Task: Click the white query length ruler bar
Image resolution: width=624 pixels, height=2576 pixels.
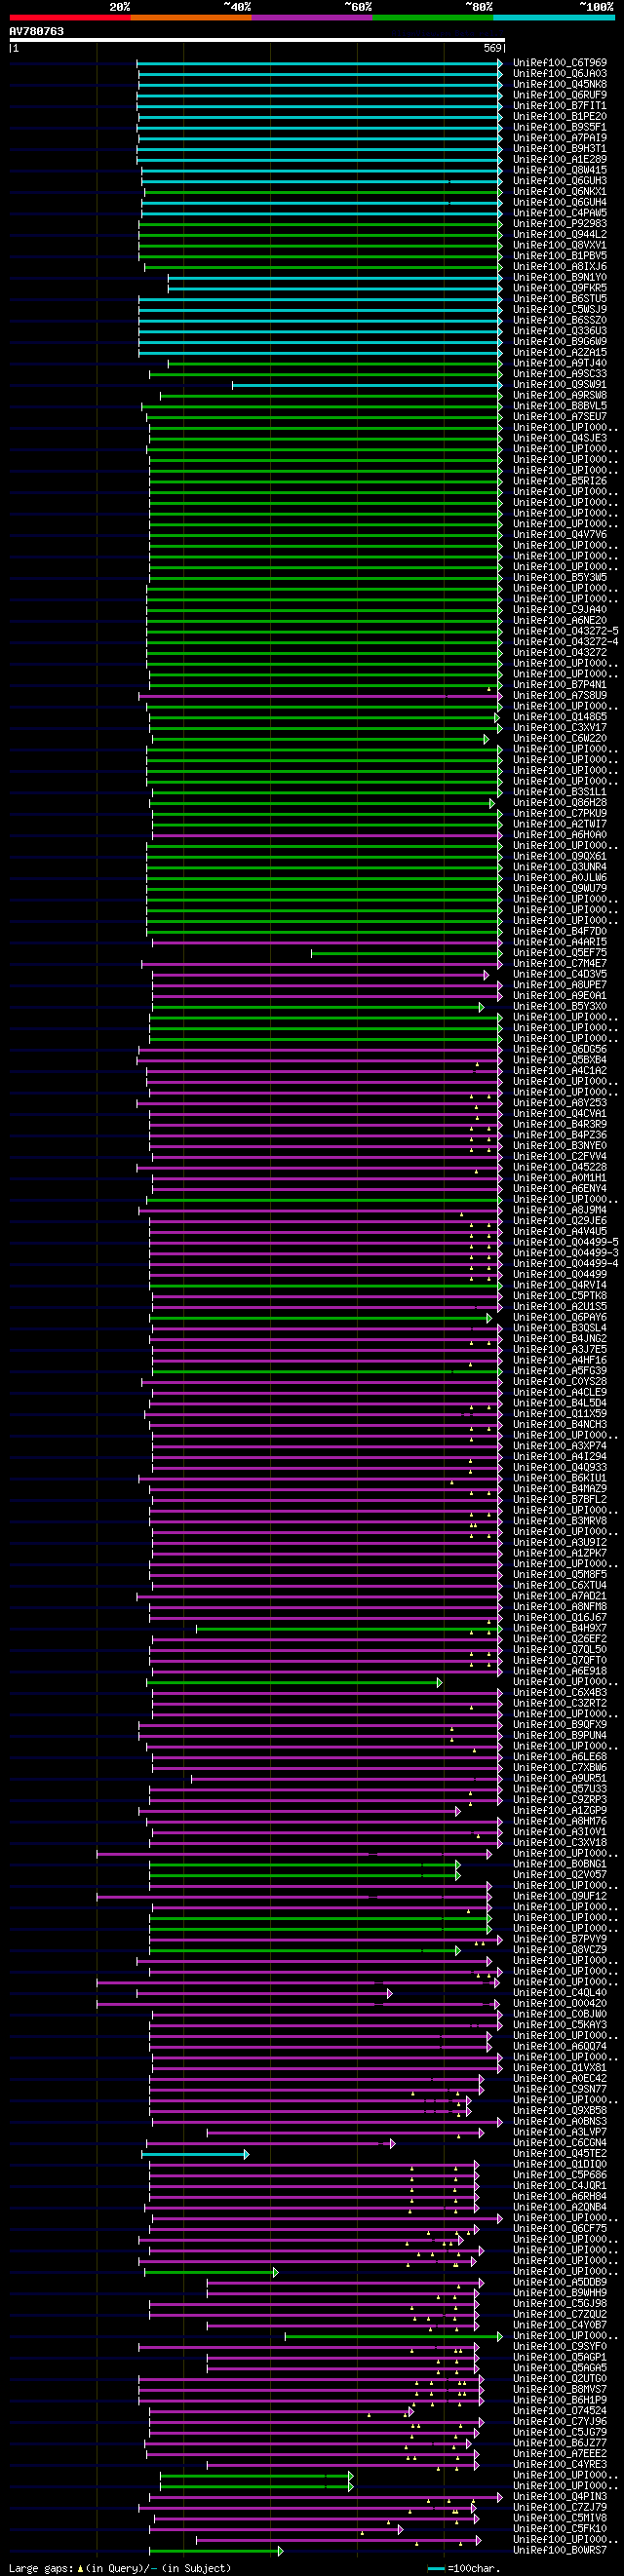Action: tap(257, 40)
